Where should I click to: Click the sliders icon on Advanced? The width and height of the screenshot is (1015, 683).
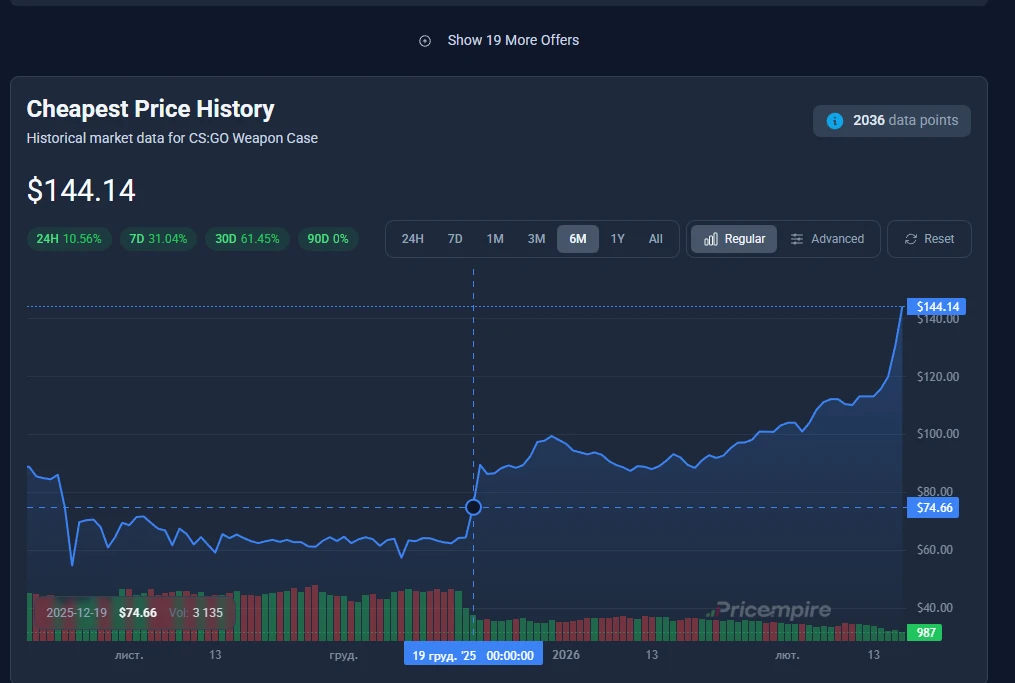(x=797, y=239)
